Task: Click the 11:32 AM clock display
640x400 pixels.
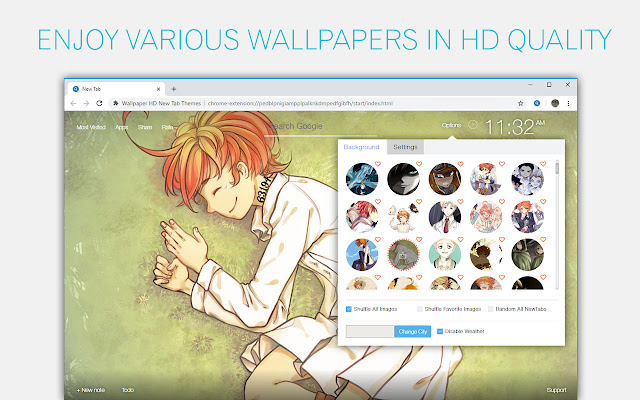Action: 514,127
